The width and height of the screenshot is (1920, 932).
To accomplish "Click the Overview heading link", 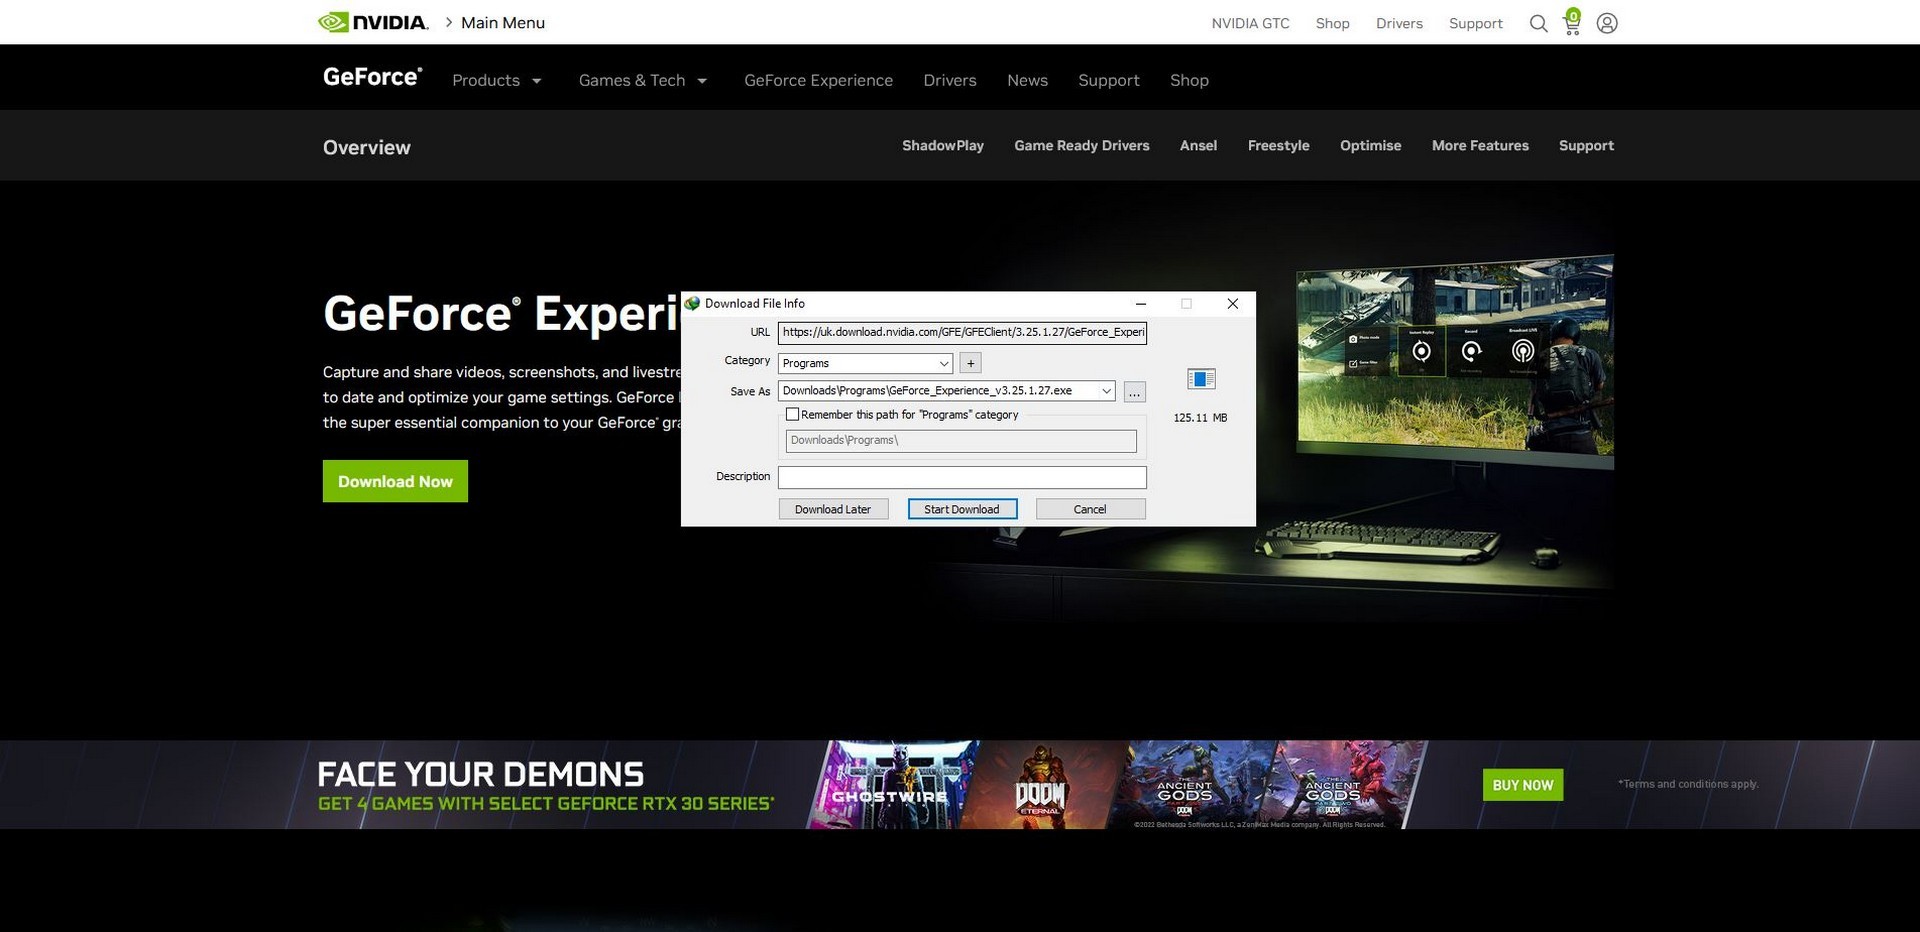I will (x=366, y=147).
